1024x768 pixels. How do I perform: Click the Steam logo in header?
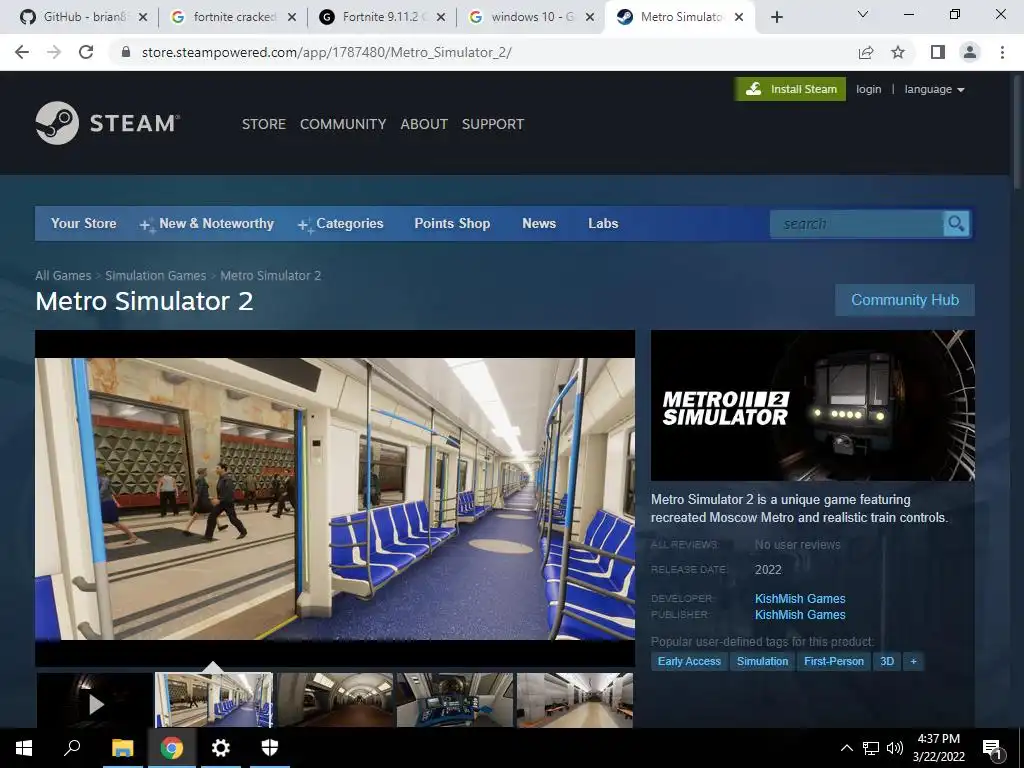click(108, 123)
